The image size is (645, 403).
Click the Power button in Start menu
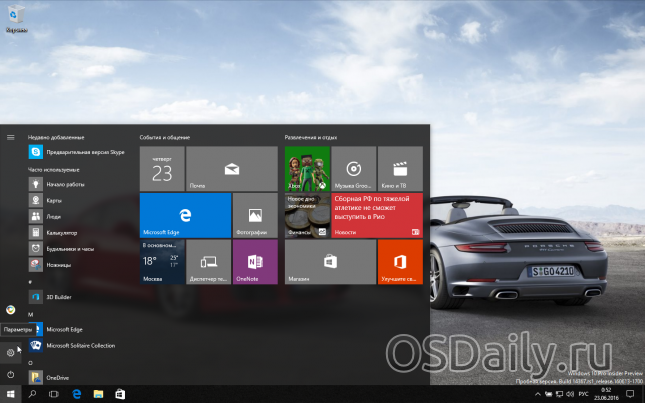pos(10,374)
